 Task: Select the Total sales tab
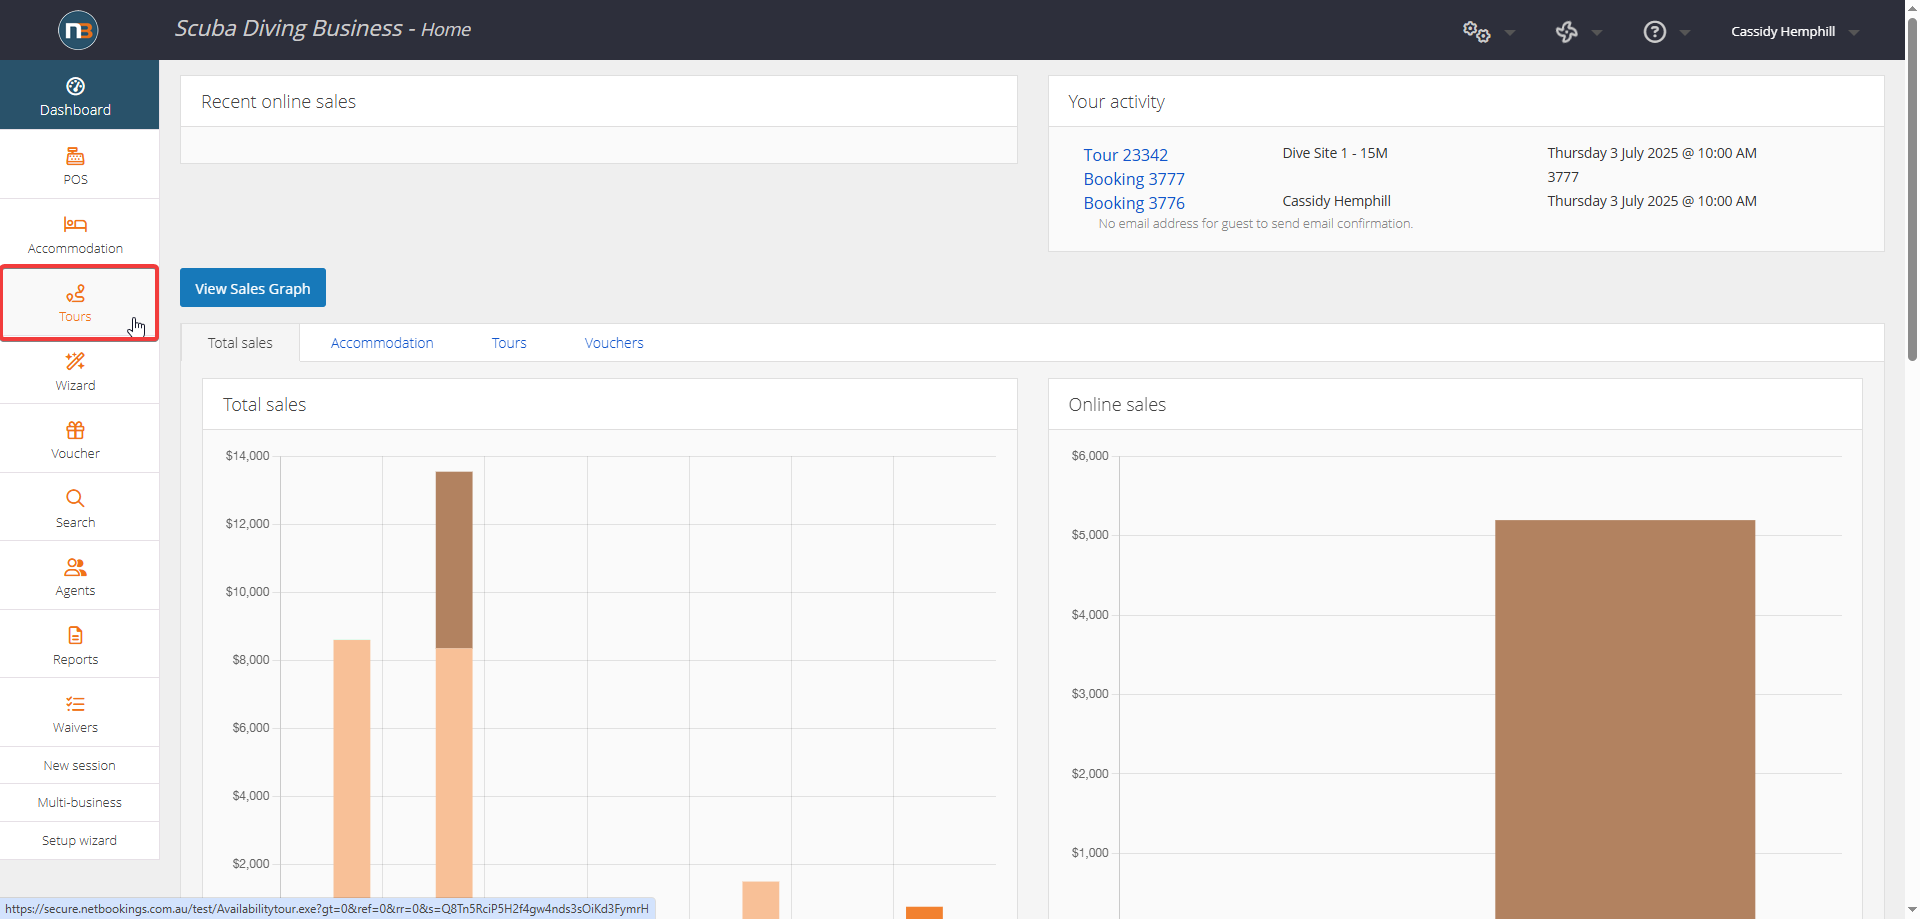click(x=240, y=343)
